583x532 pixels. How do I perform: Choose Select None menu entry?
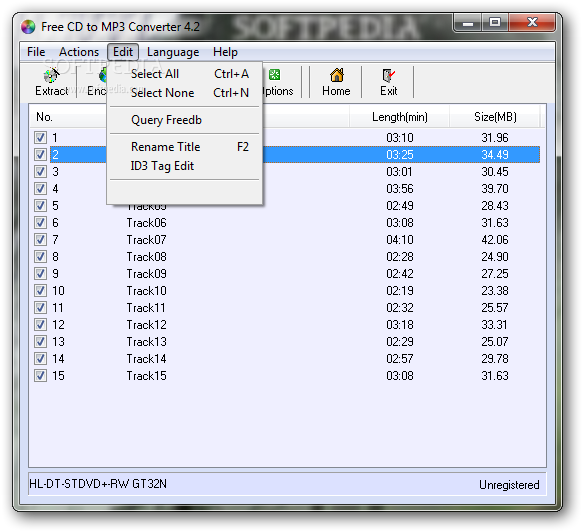point(185,93)
